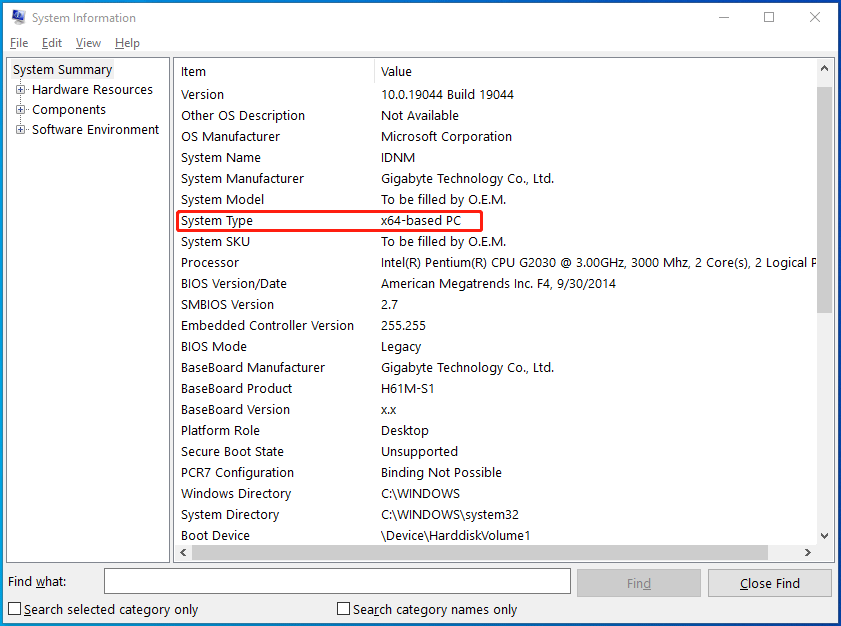Click the System Information icon in the title bar
The height and width of the screenshot is (626, 841).
[x=16, y=17]
